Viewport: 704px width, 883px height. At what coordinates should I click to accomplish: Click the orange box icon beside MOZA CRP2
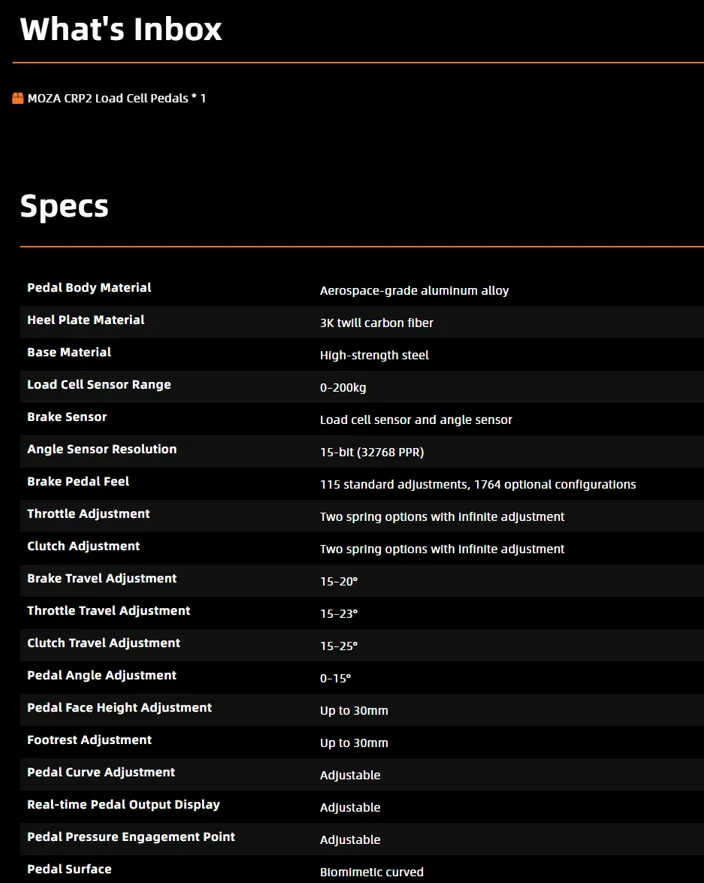18,98
